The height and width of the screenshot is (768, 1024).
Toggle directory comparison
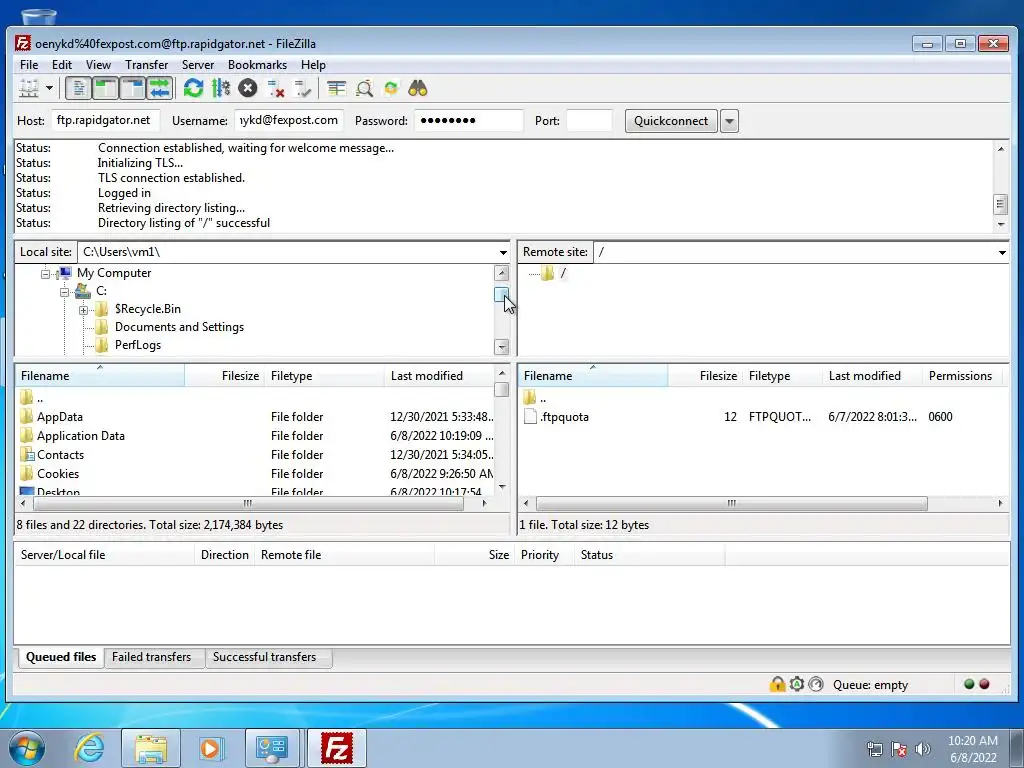click(x=364, y=88)
